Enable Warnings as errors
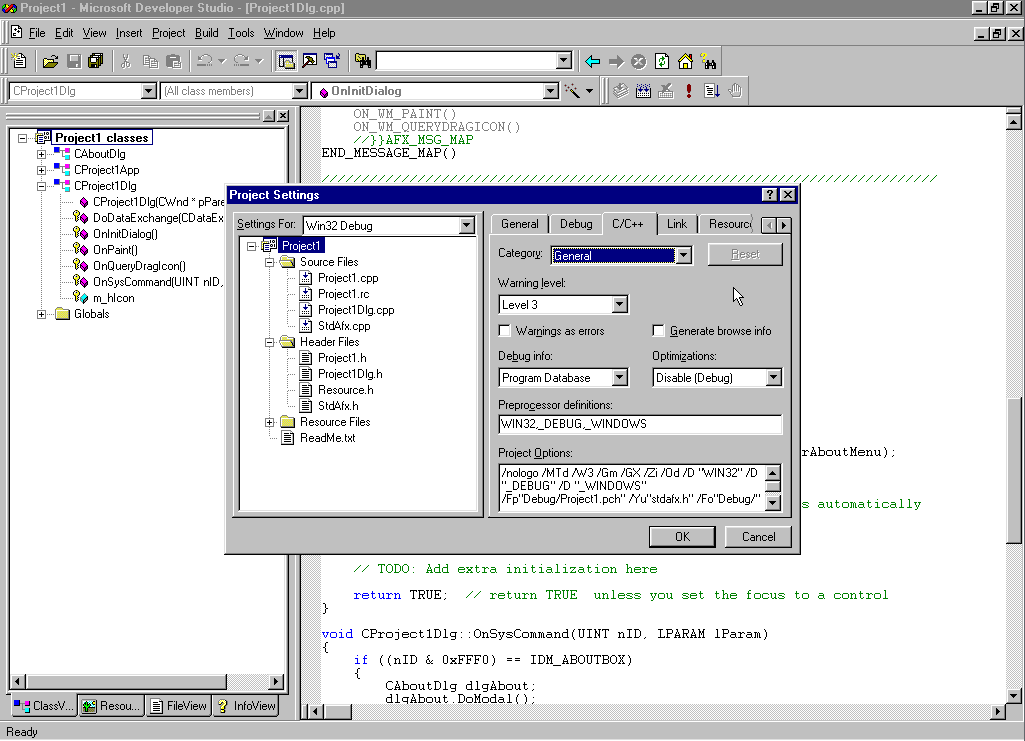1025x741 pixels. [x=504, y=330]
